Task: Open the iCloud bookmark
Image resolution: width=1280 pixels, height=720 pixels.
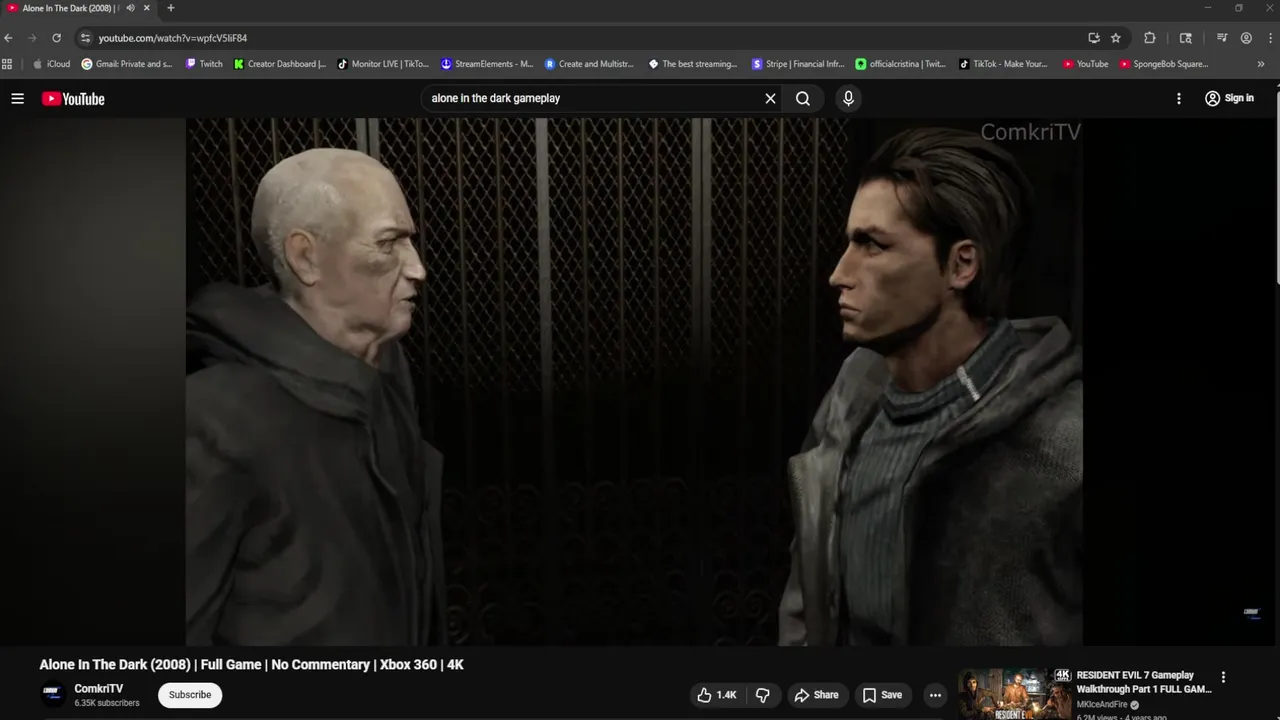Action: coord(52,64)
